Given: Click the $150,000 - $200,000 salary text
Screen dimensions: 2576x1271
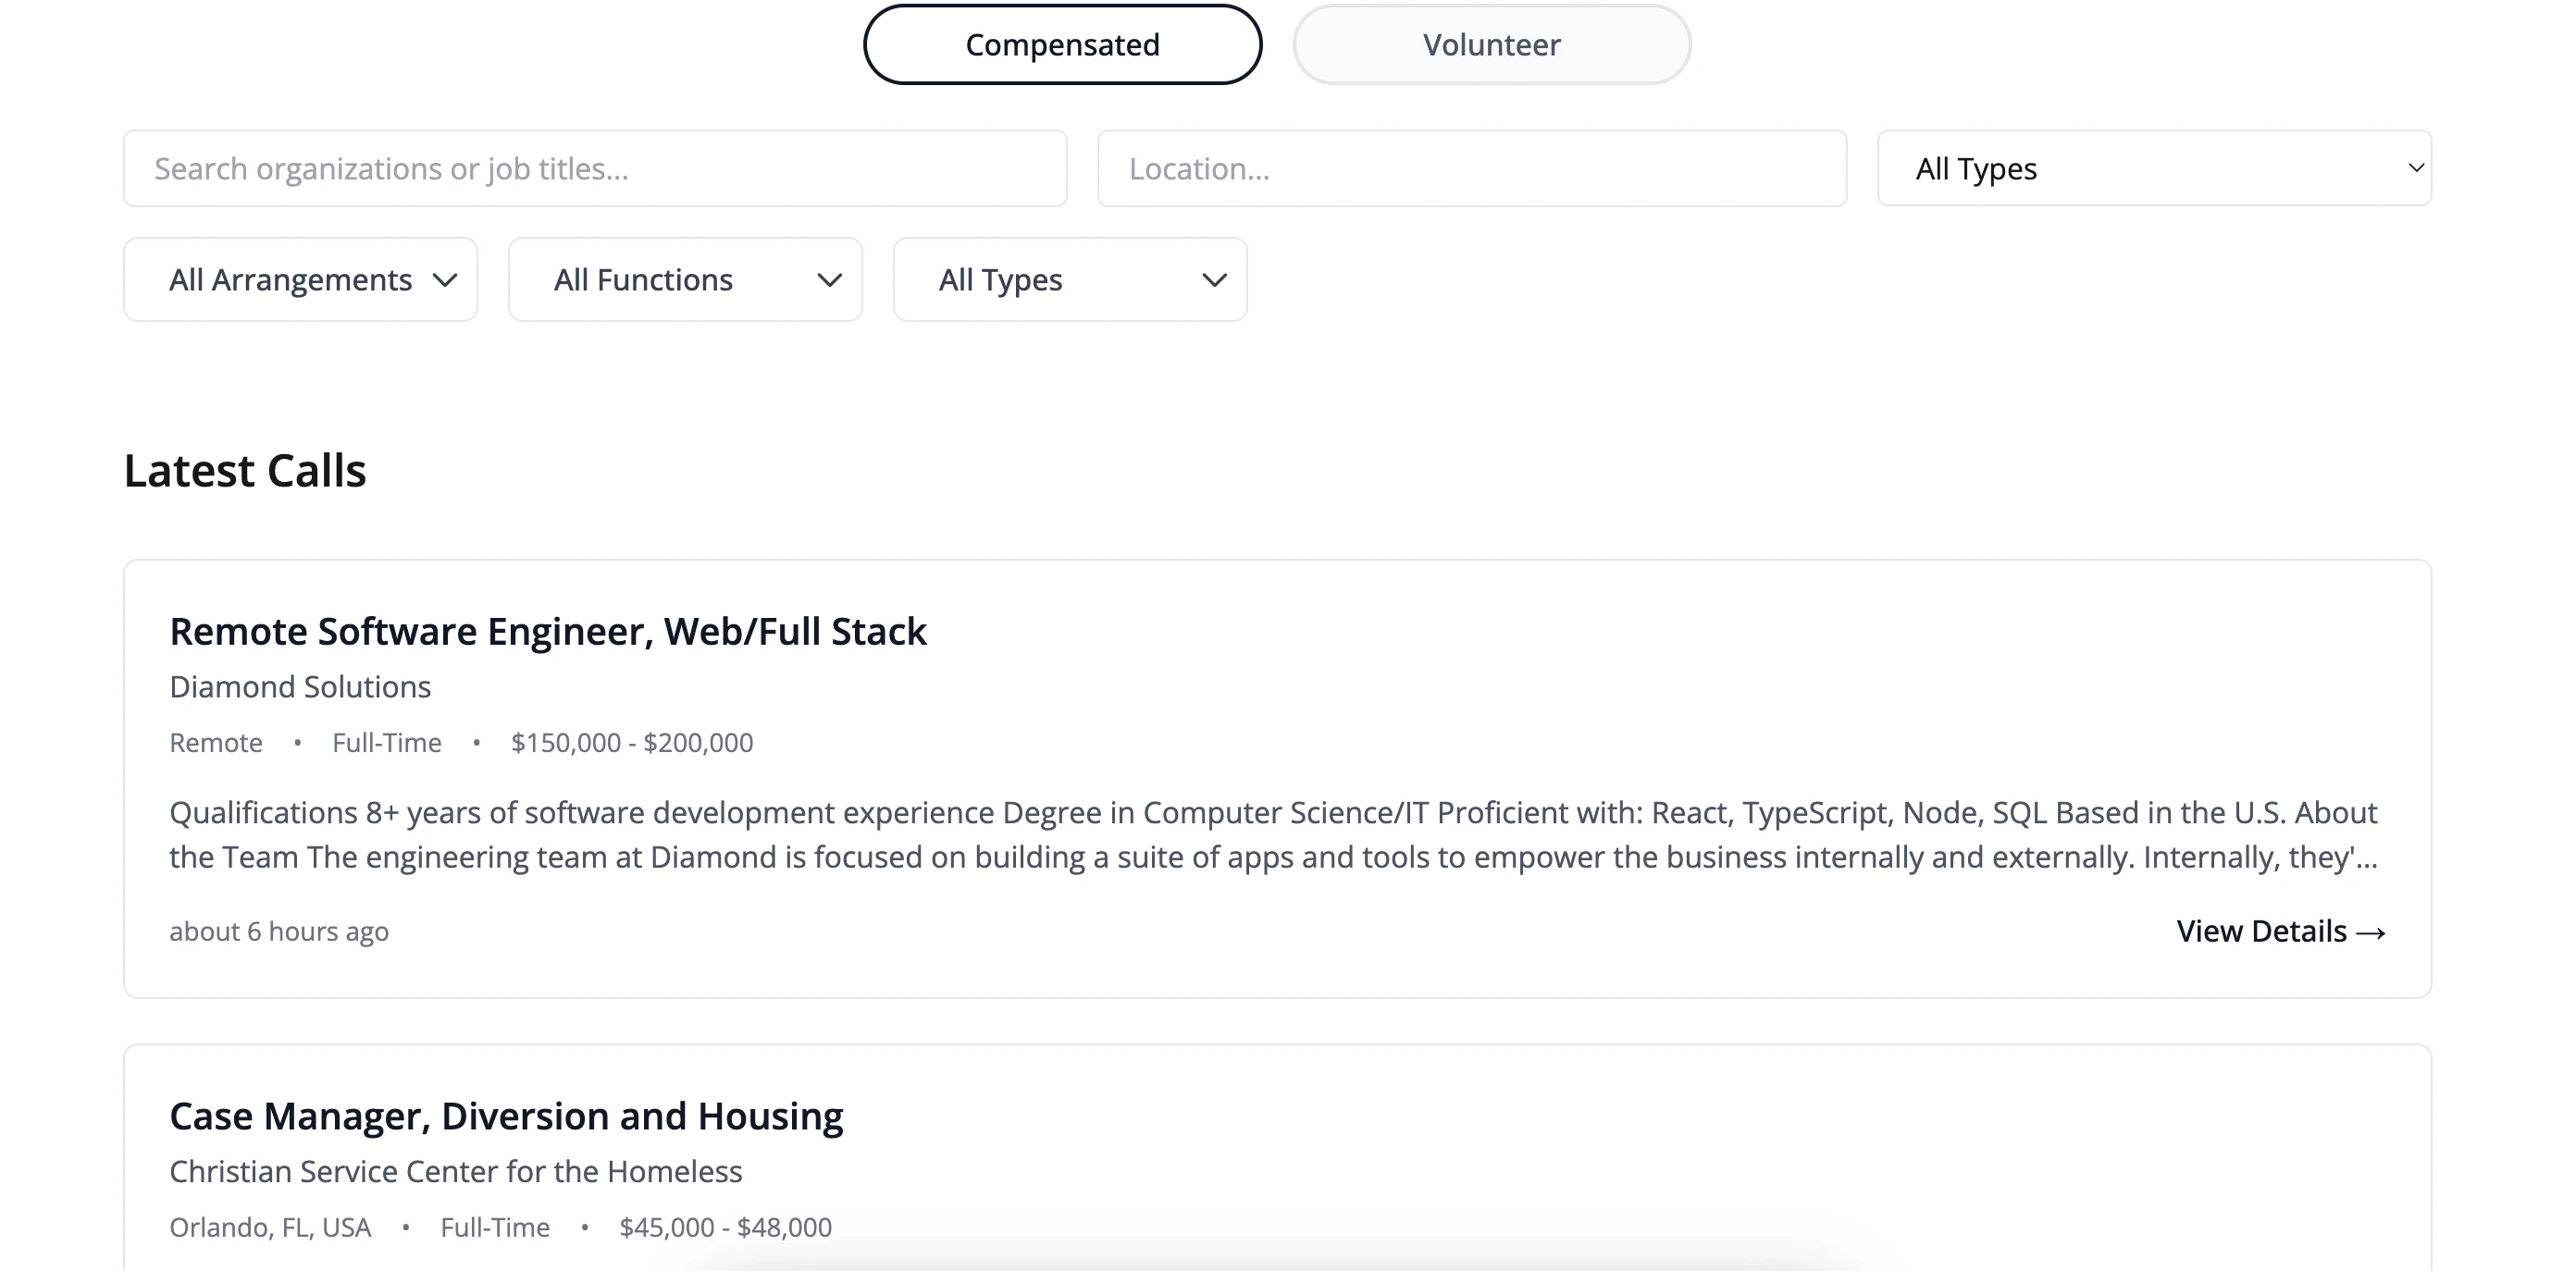Looking at the screenshot, I should coord(632,742).
